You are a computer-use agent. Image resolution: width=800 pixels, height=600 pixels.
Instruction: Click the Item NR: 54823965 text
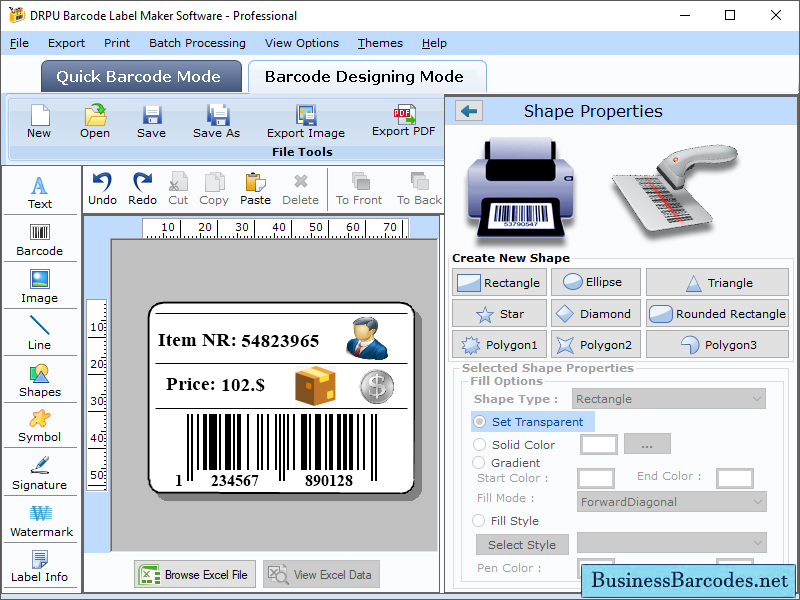(x=238, y=340)
